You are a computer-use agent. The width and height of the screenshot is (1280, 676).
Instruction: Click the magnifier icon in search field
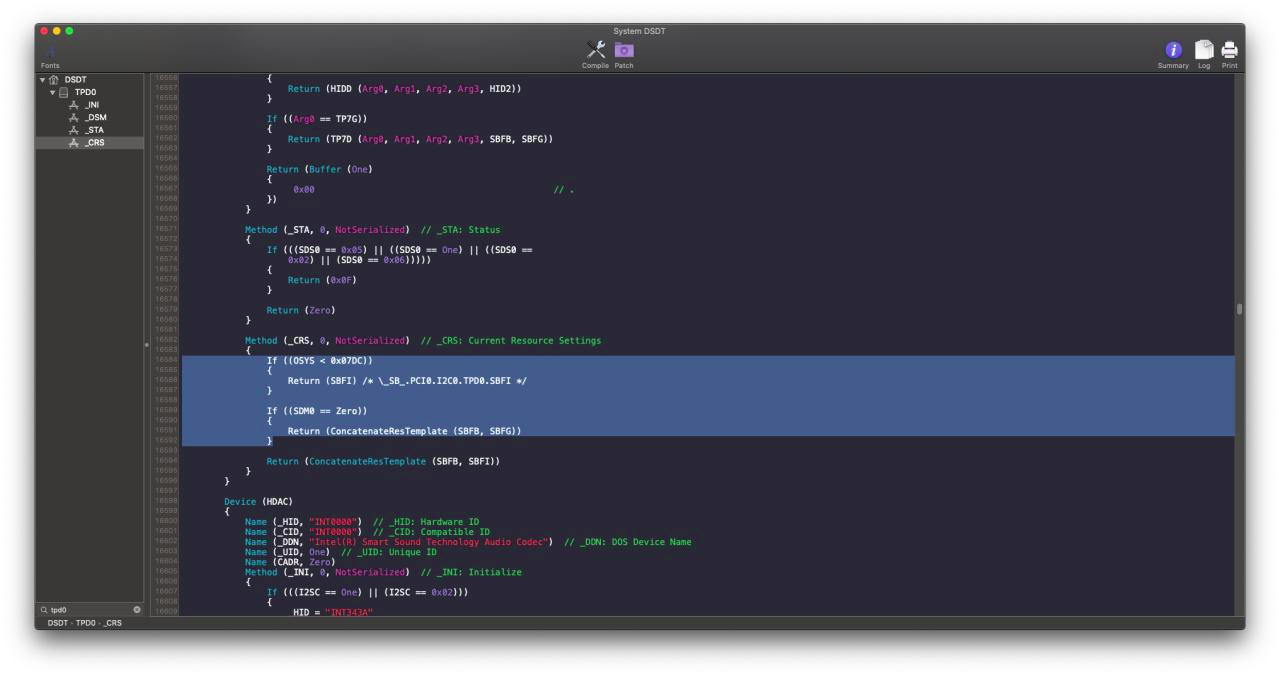pos(44,609)
